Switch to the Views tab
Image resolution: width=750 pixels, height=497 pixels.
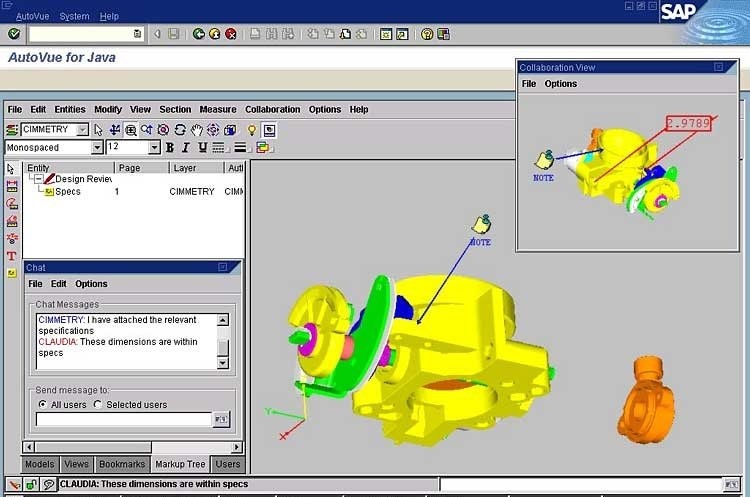pos(77,464)
